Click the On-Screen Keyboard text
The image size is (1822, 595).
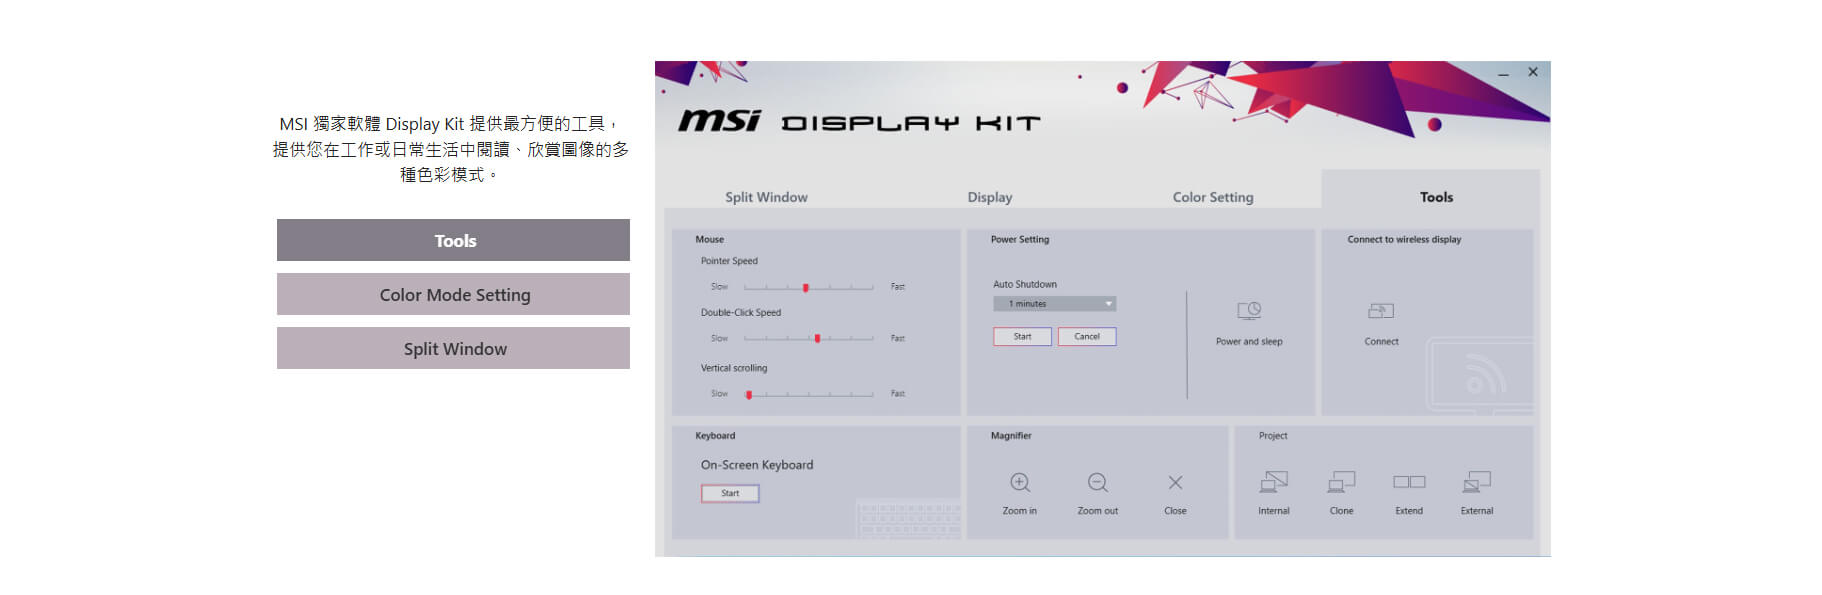click(x=757, y=465)
